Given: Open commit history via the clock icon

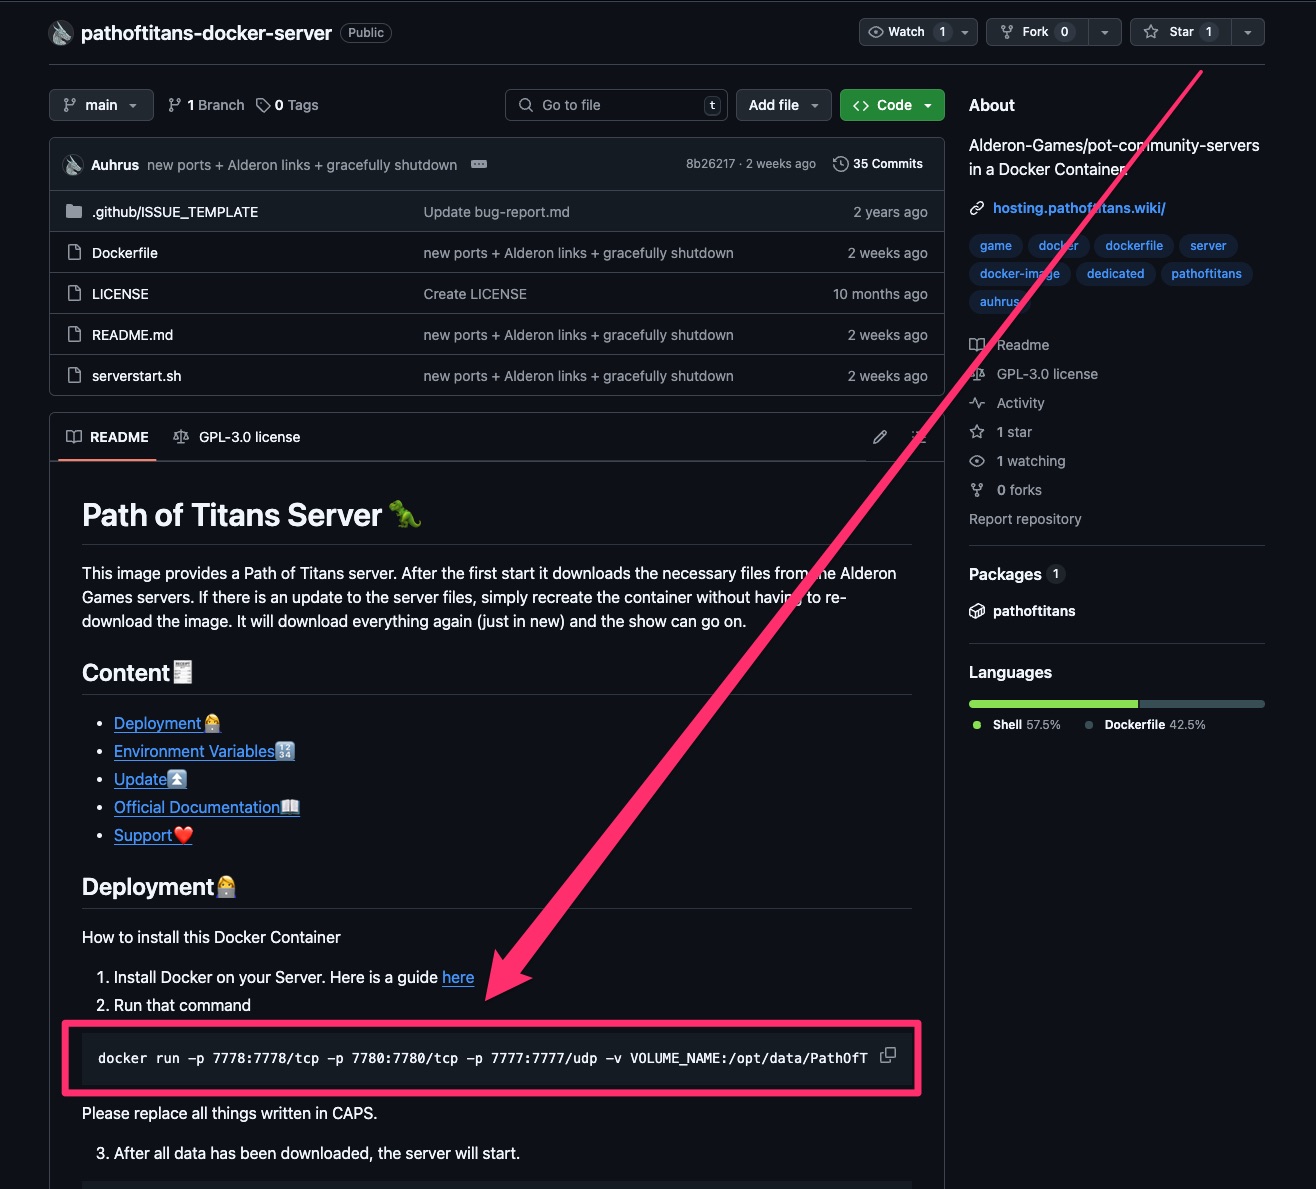Looking at the screenshot, I should pos(840,163).
